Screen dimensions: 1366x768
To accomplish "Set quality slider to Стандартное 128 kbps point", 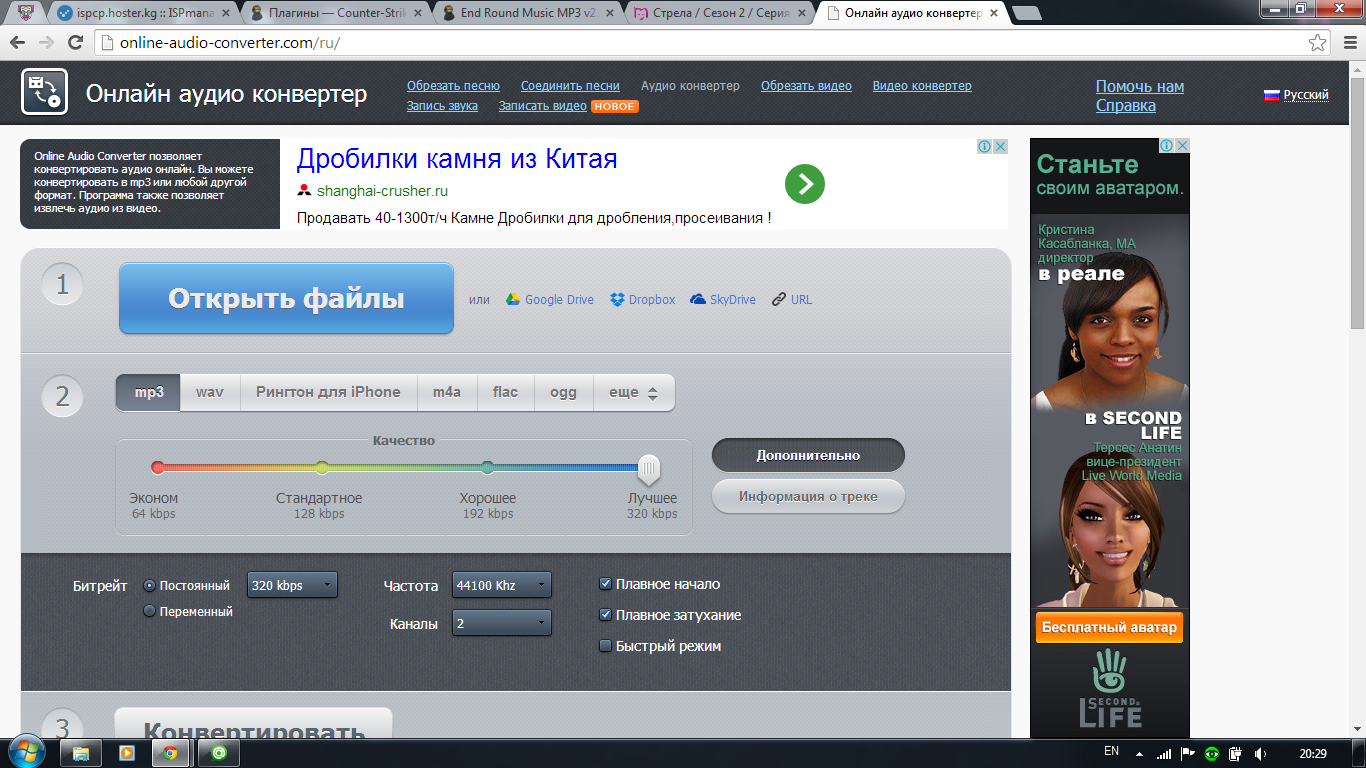I will 322,467.
